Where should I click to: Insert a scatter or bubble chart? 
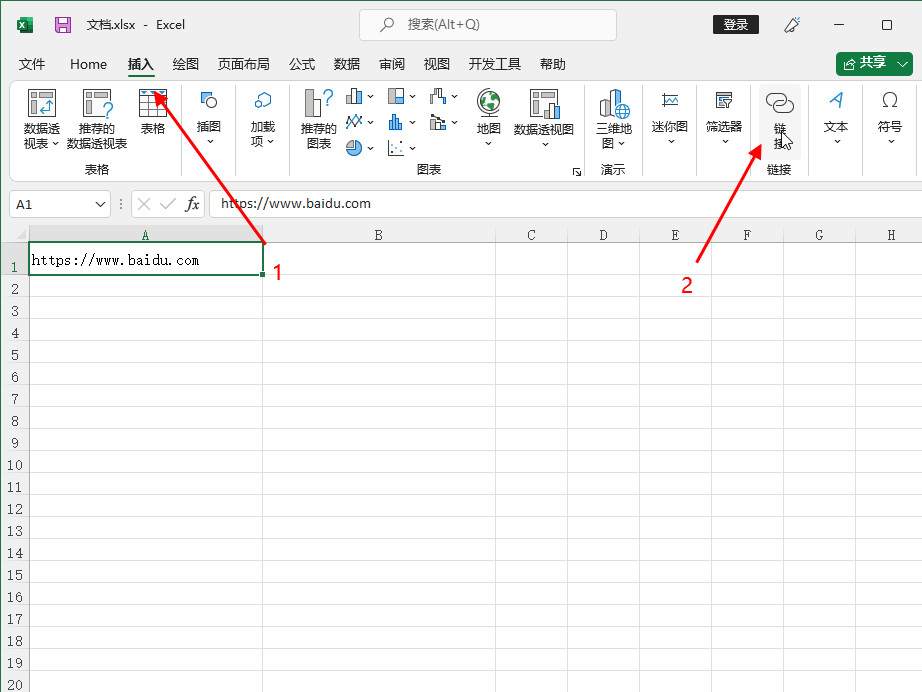click(396, 148)
